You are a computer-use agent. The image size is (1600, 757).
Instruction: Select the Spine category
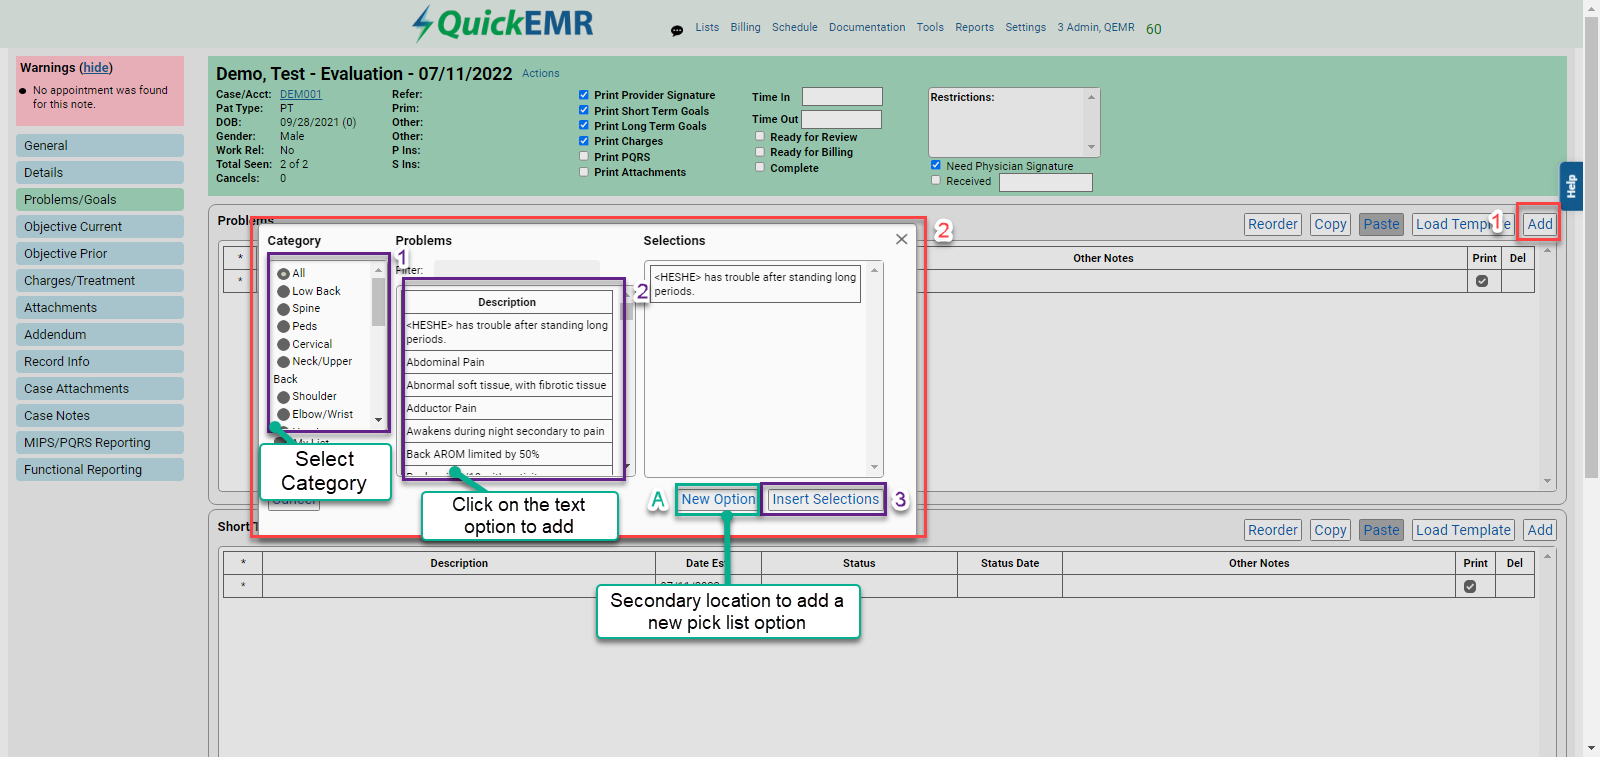click(283, 309)
